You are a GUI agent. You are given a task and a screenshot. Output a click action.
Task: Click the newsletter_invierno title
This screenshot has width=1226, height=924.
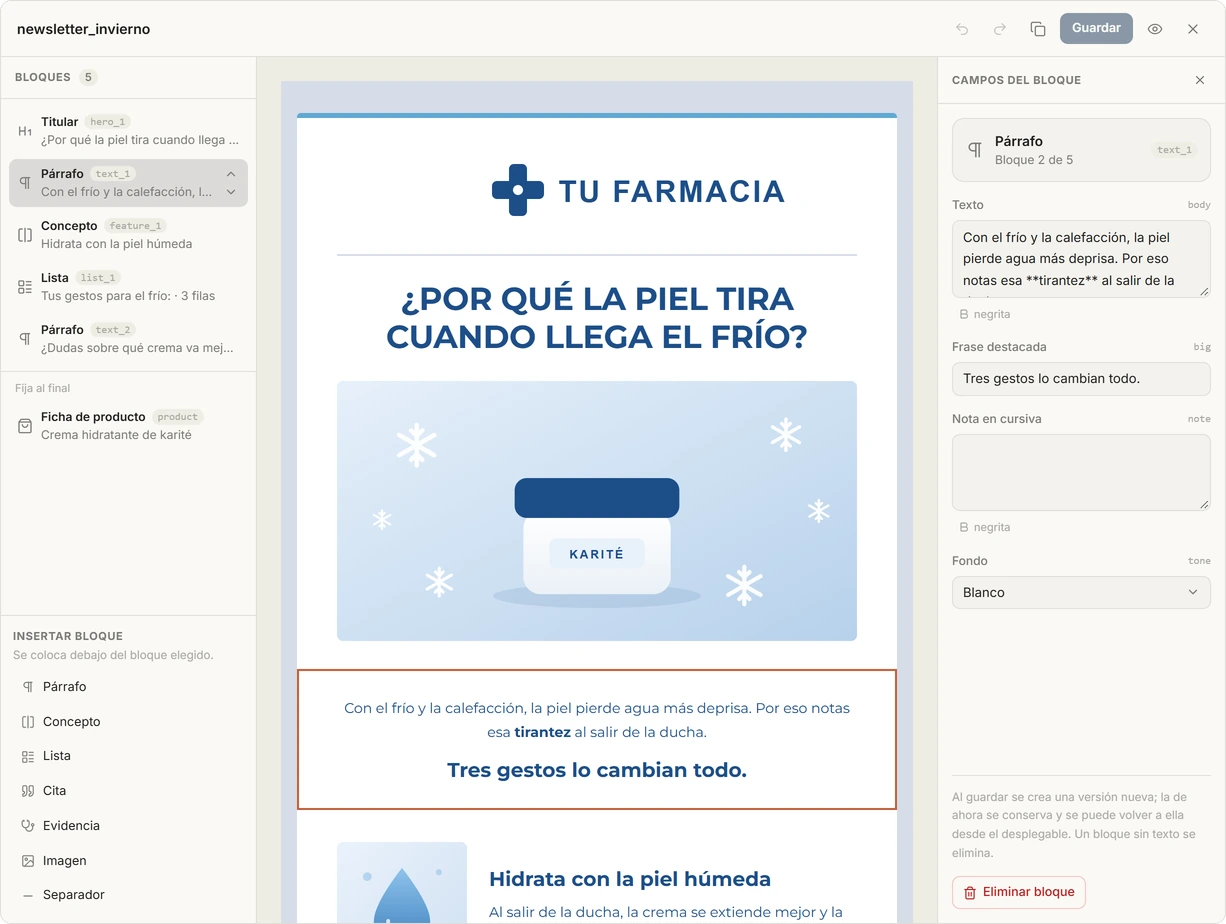coord(84,29)
